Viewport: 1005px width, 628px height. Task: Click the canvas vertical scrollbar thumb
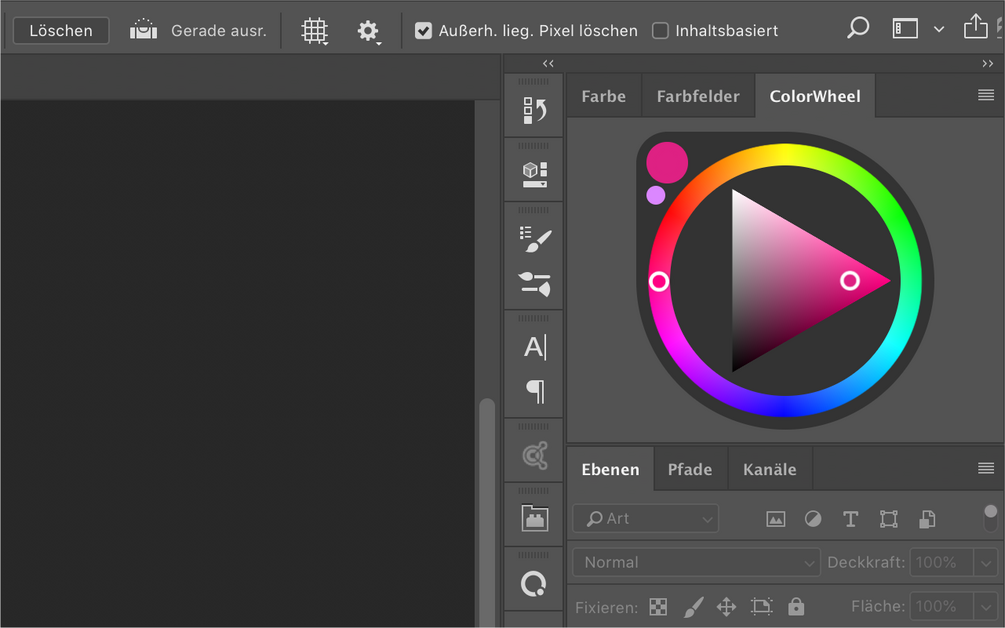click(x=487, y=513)
